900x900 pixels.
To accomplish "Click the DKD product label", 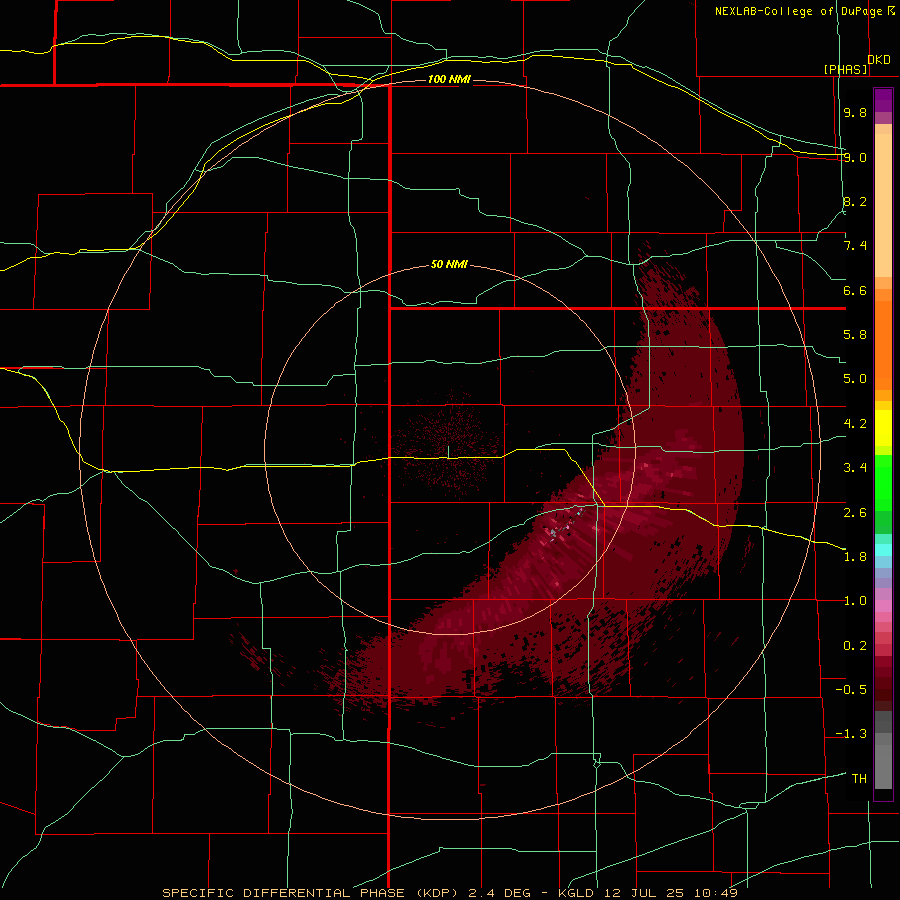I will 879,59.
